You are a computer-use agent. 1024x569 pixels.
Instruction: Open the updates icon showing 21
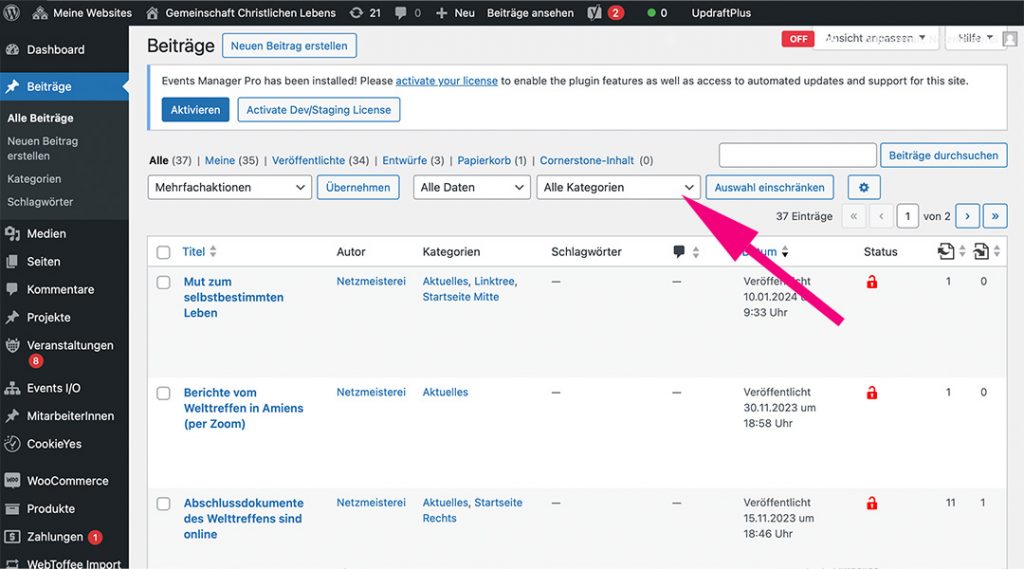(365, 13)
